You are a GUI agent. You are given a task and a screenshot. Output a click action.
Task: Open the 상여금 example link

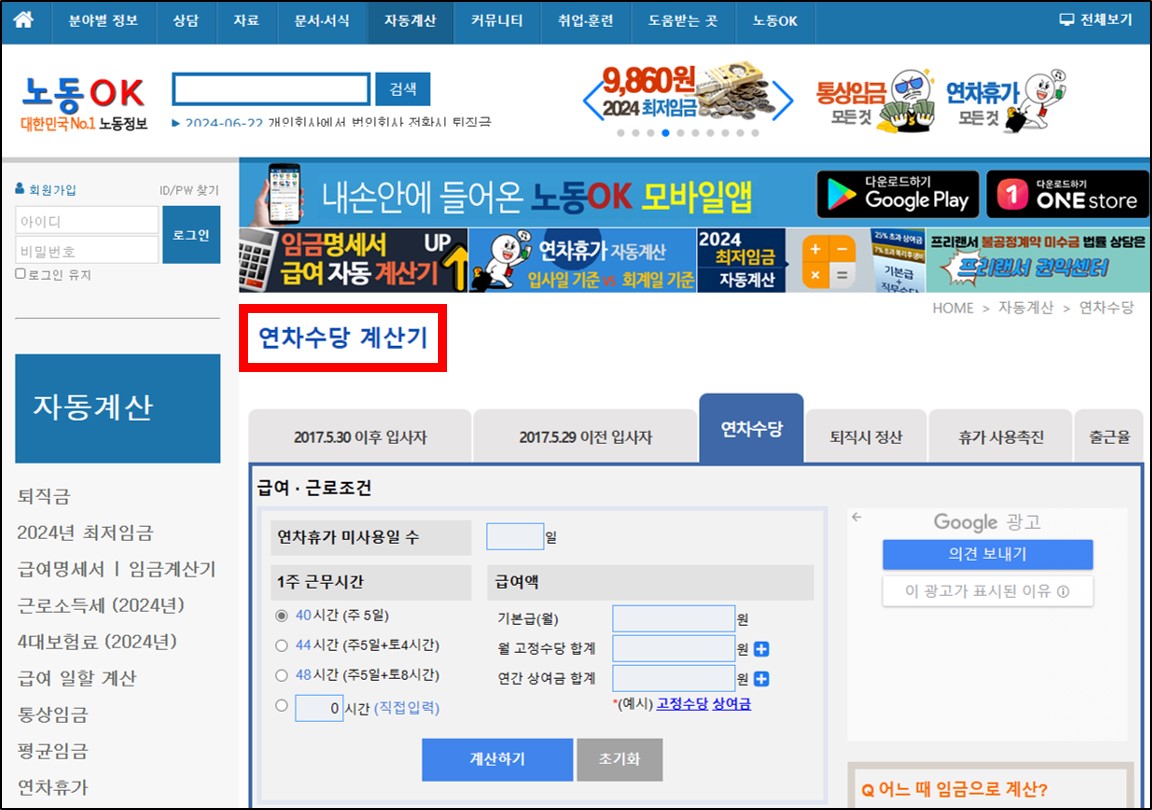click(x=733, y=703)
